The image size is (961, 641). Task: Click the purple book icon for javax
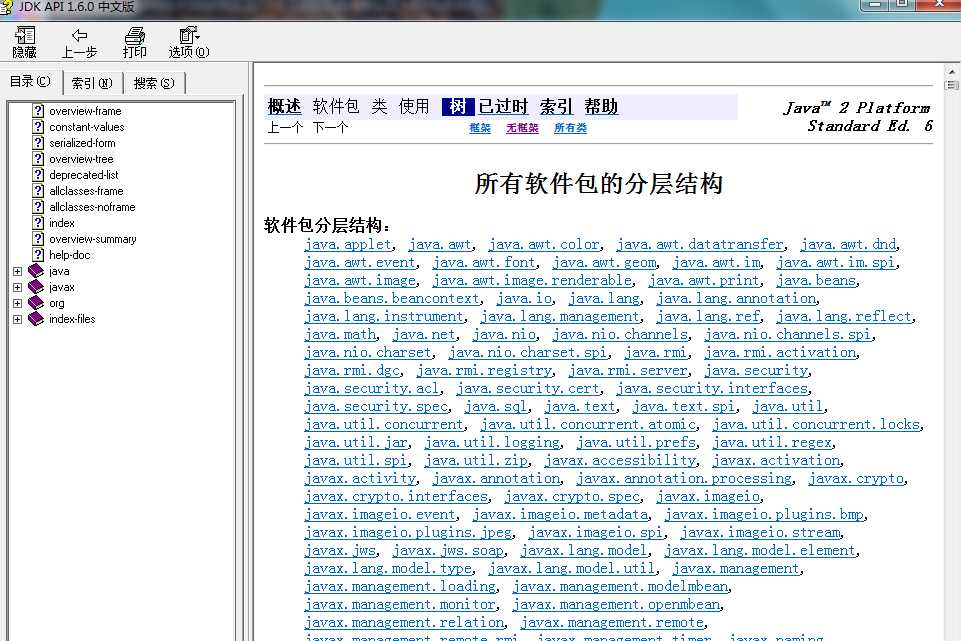pos(36,286)
